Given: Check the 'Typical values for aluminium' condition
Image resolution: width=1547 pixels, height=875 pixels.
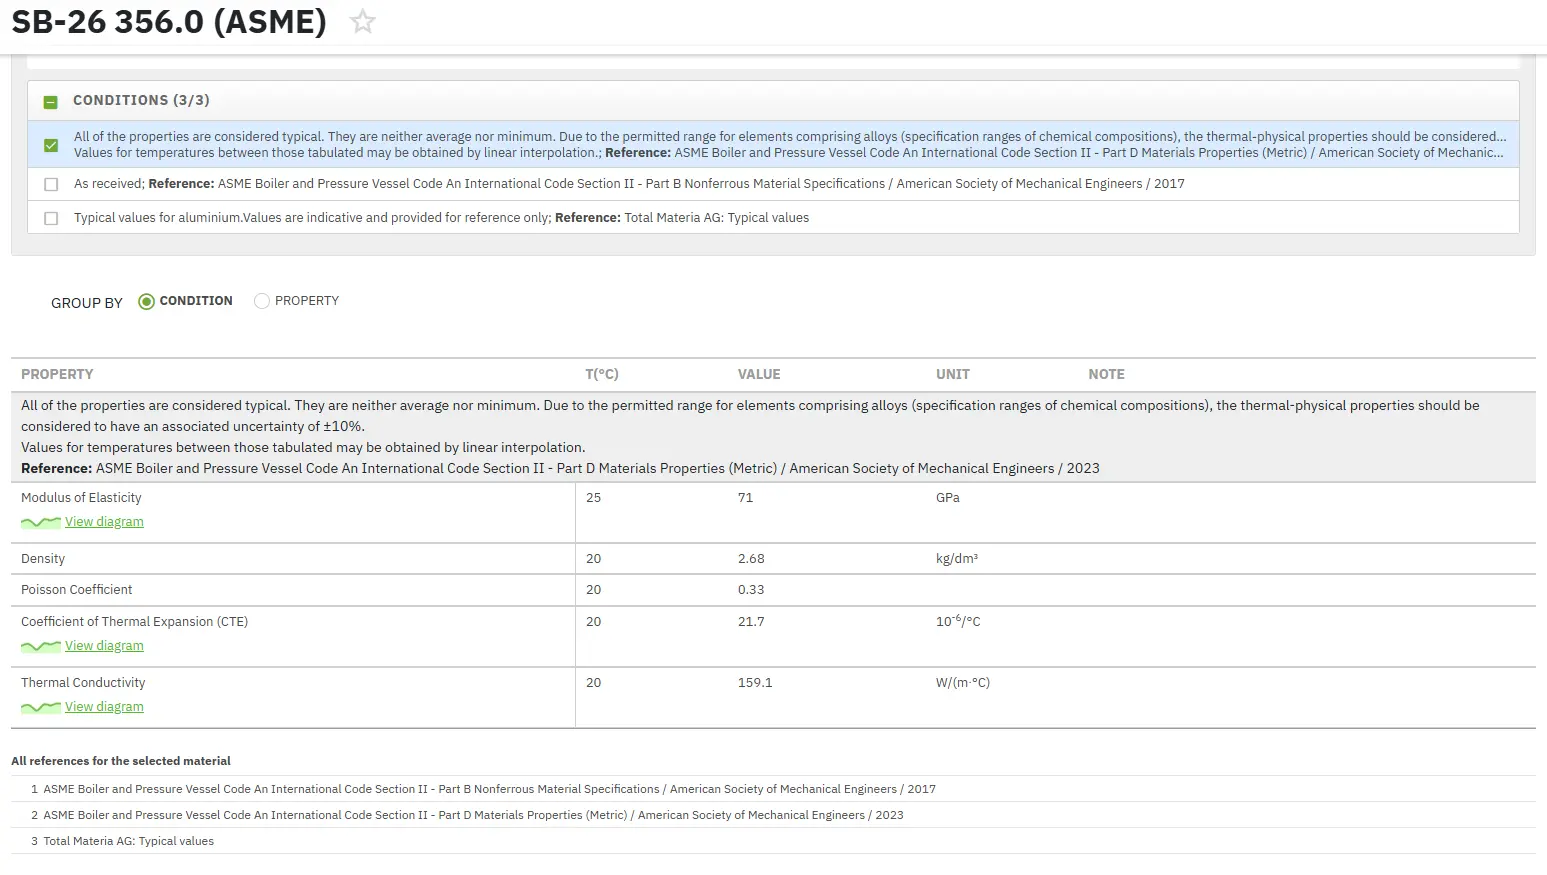Looking at the screenshot, I should tap(51, 218).
